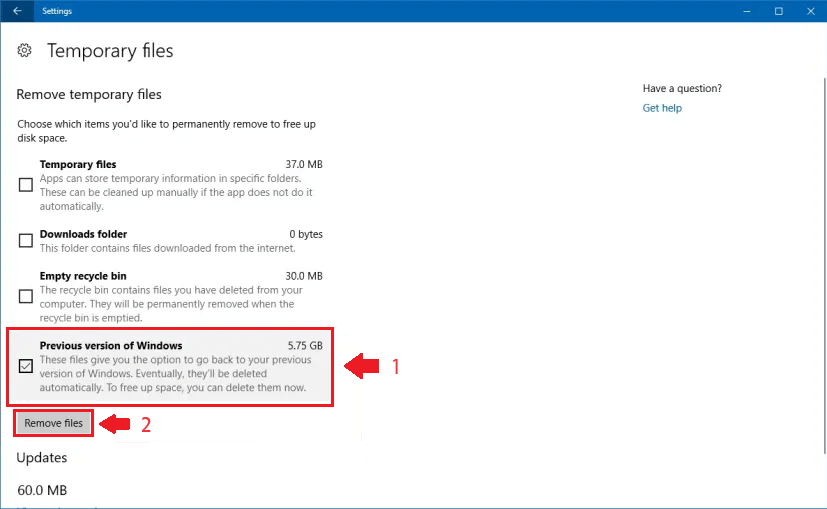Maximize the Settings window
Screen dimensions: 827x509
tap(778, 11)
